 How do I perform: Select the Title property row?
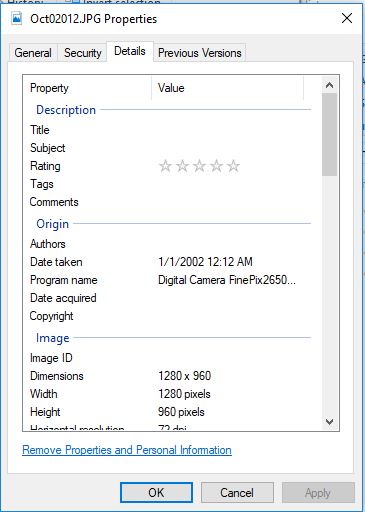(167, 130)
